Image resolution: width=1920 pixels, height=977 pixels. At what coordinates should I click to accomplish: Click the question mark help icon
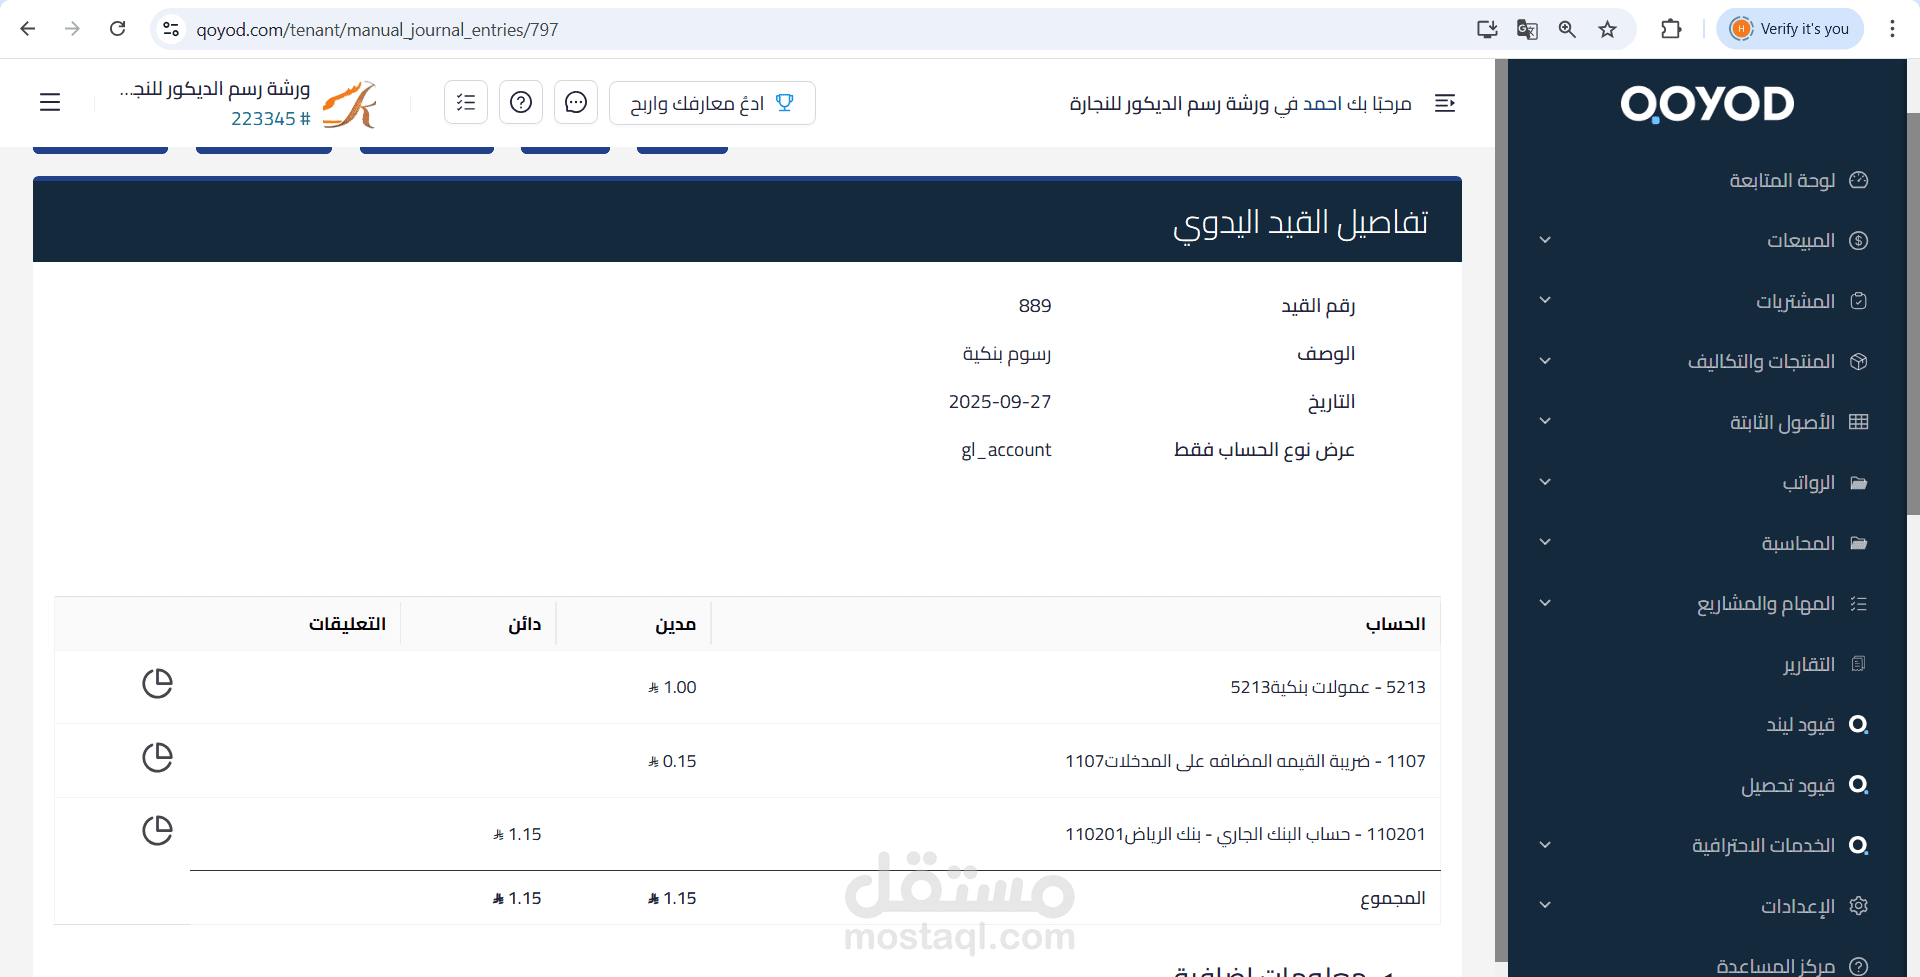520,101
